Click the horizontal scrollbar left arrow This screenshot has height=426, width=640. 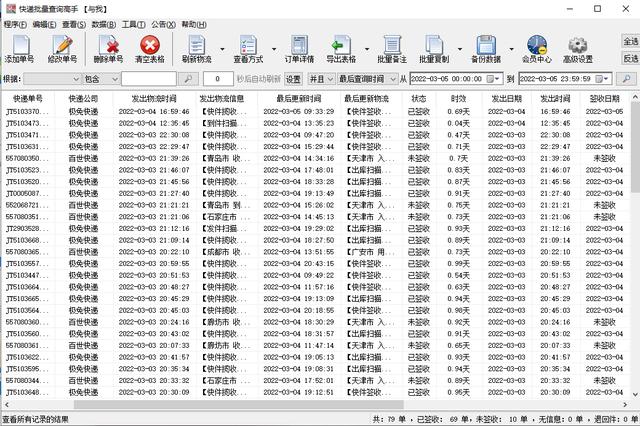point(7,404)
